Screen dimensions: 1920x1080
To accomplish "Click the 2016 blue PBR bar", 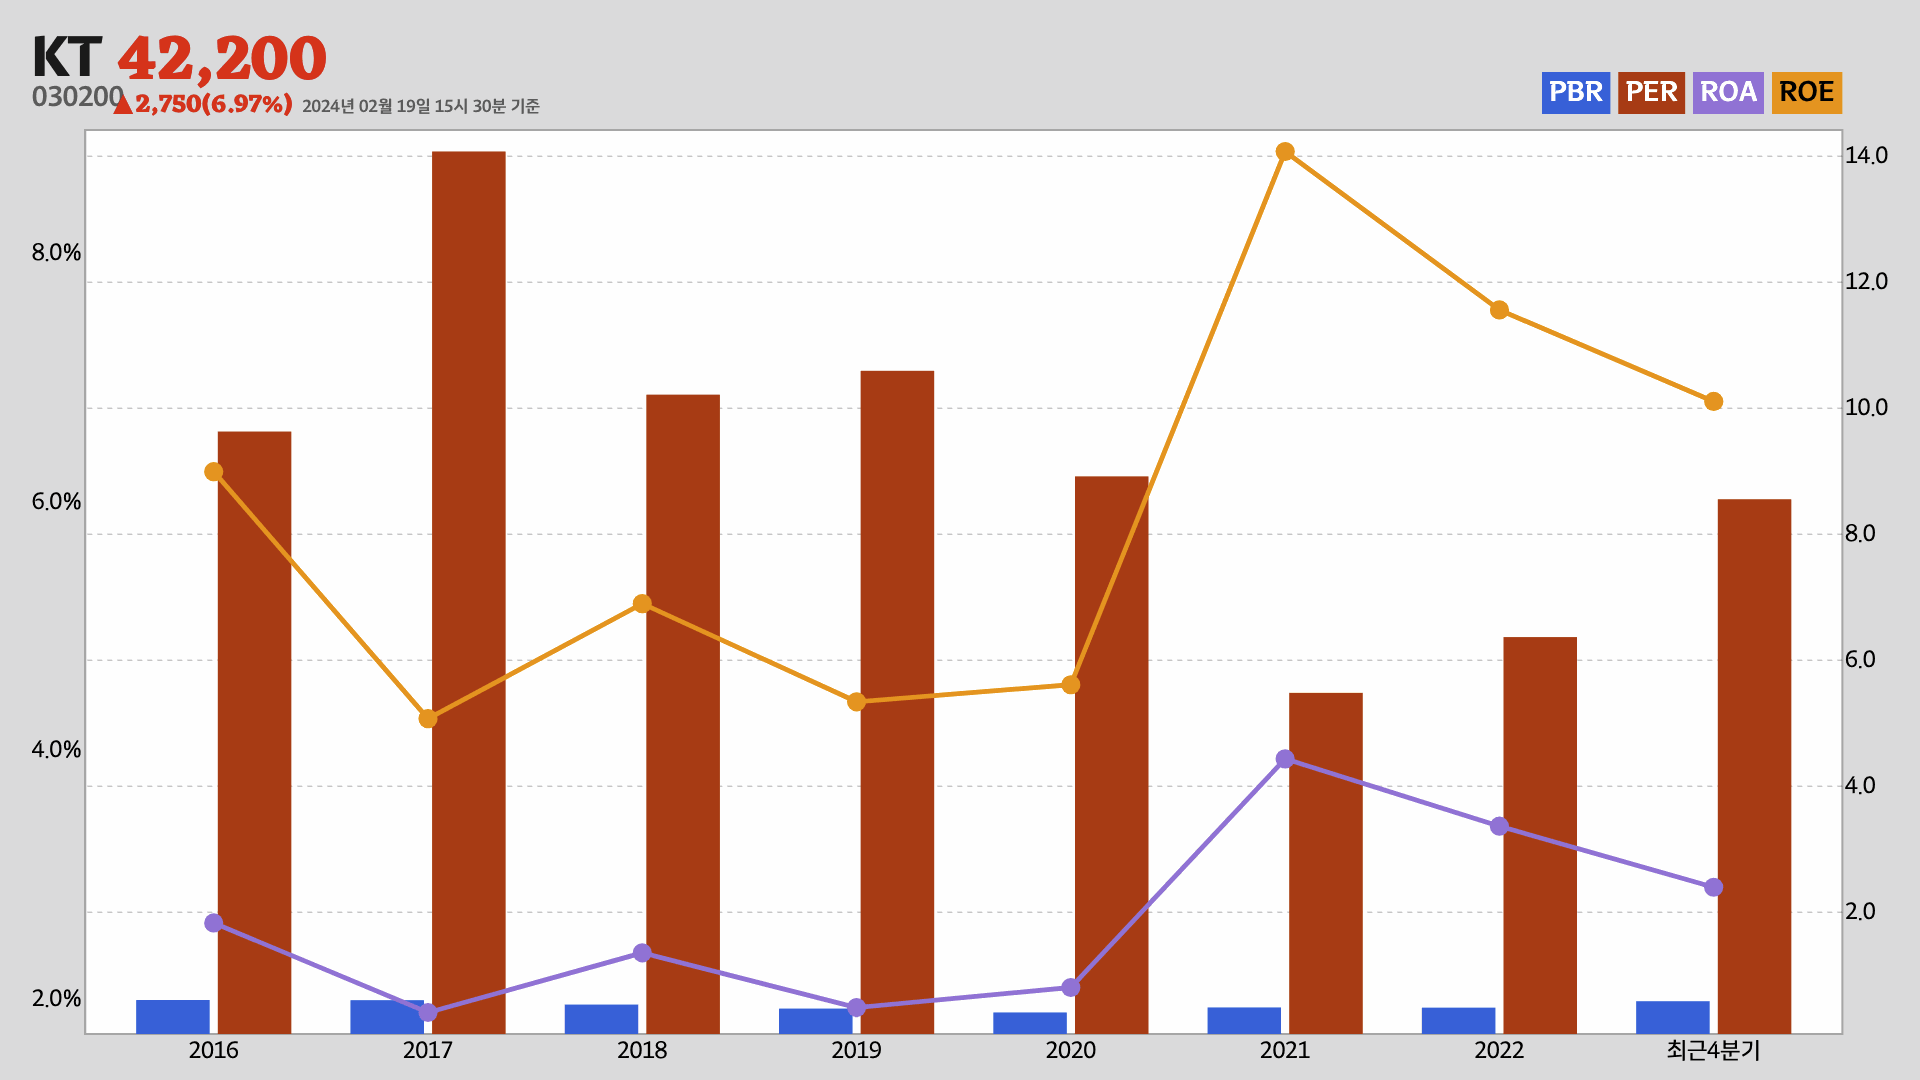I will click(173, 1017).
